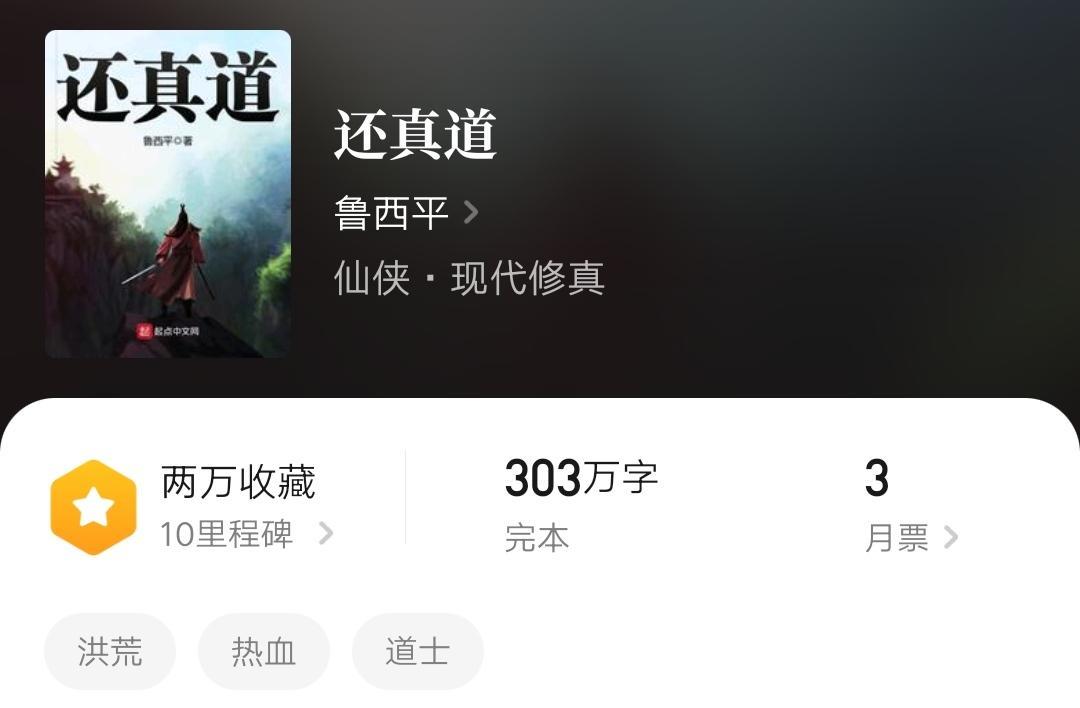Click the chevron next to author 鲁西平

pyautogui.click(x=471, y=212)
